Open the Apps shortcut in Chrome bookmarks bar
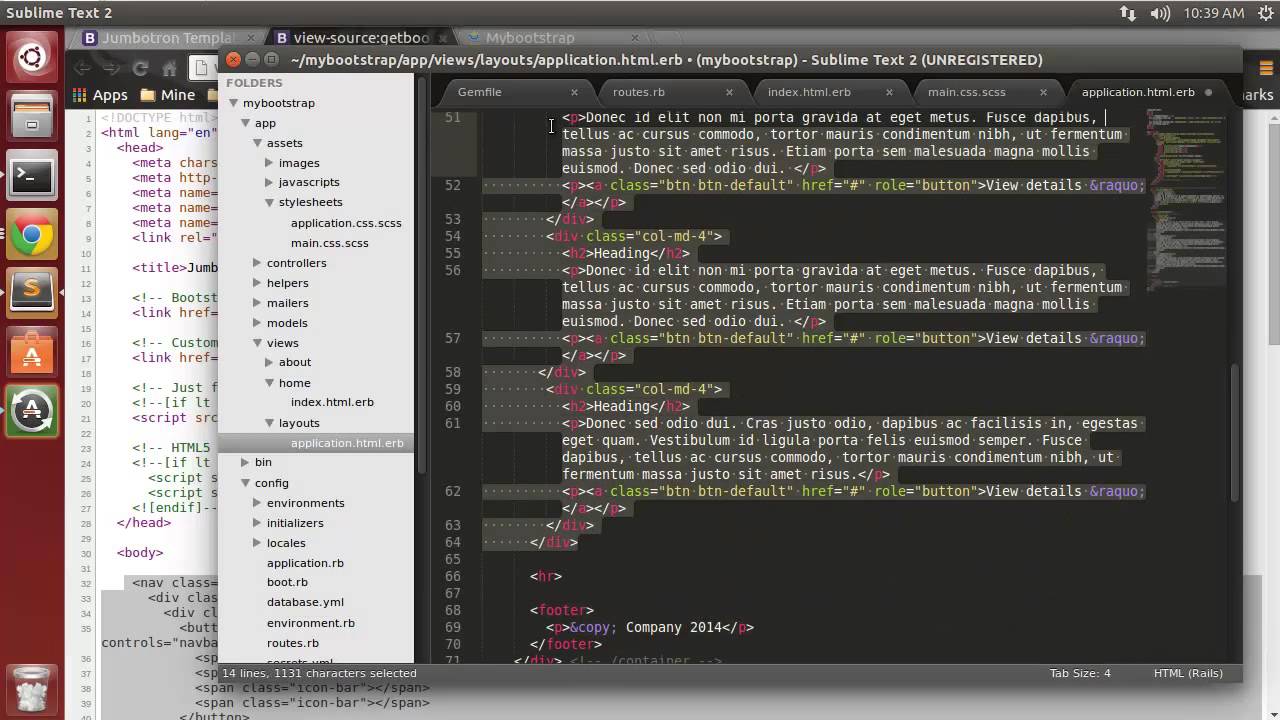Viewport: 1280px width, 720px height. point(100,95)
